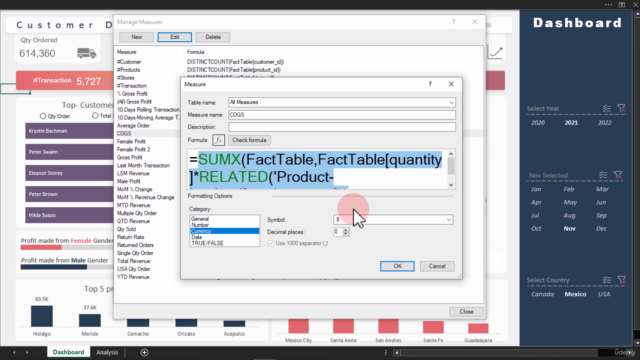Click the multi-select icon on Select Year slicer

(x=607, y=108)
